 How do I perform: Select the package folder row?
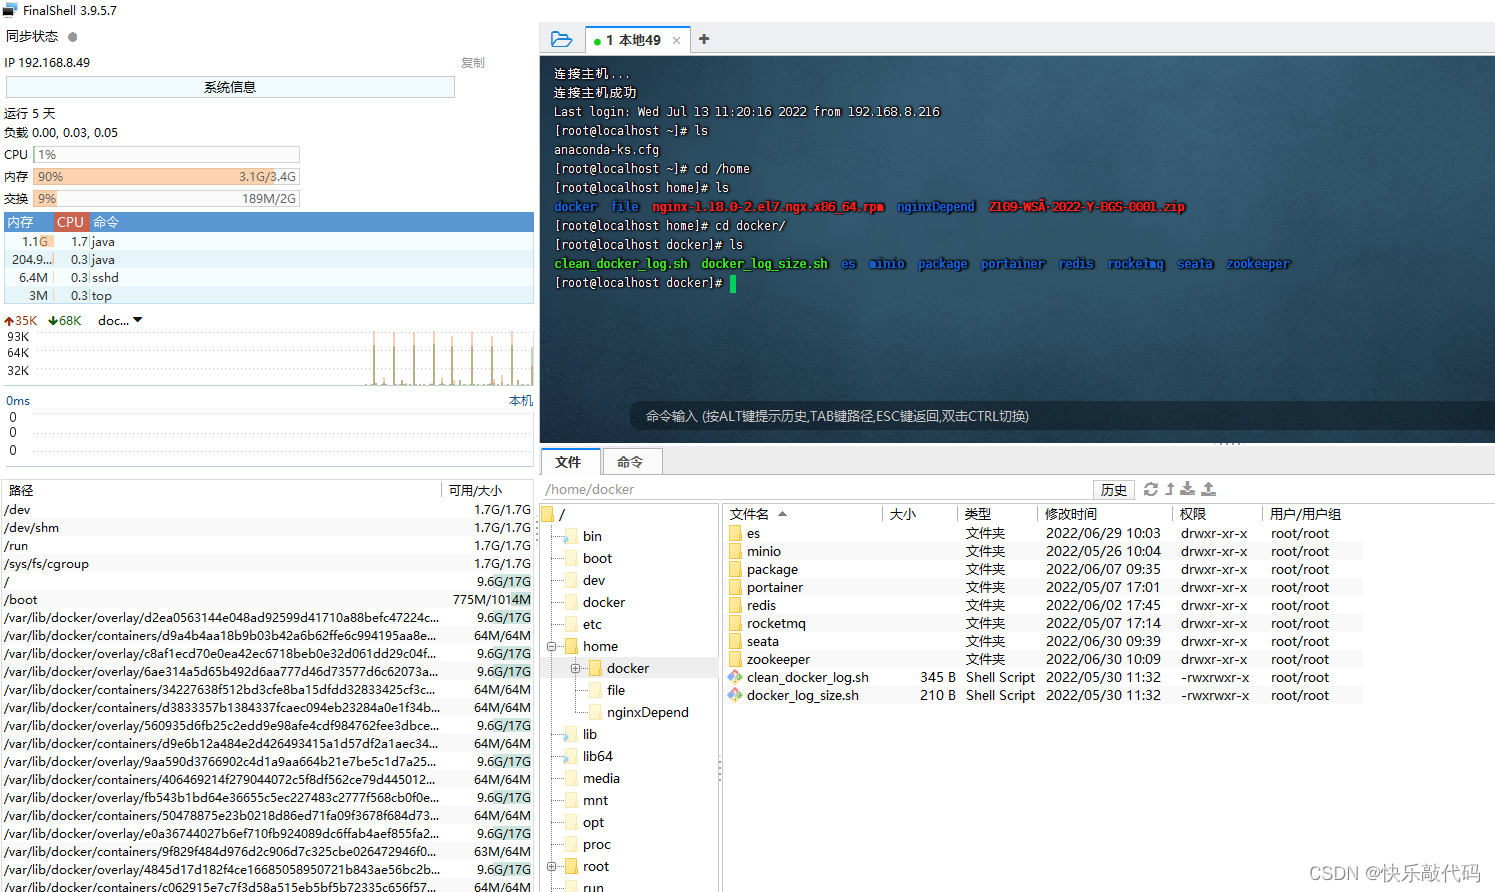pos(1044,569)
